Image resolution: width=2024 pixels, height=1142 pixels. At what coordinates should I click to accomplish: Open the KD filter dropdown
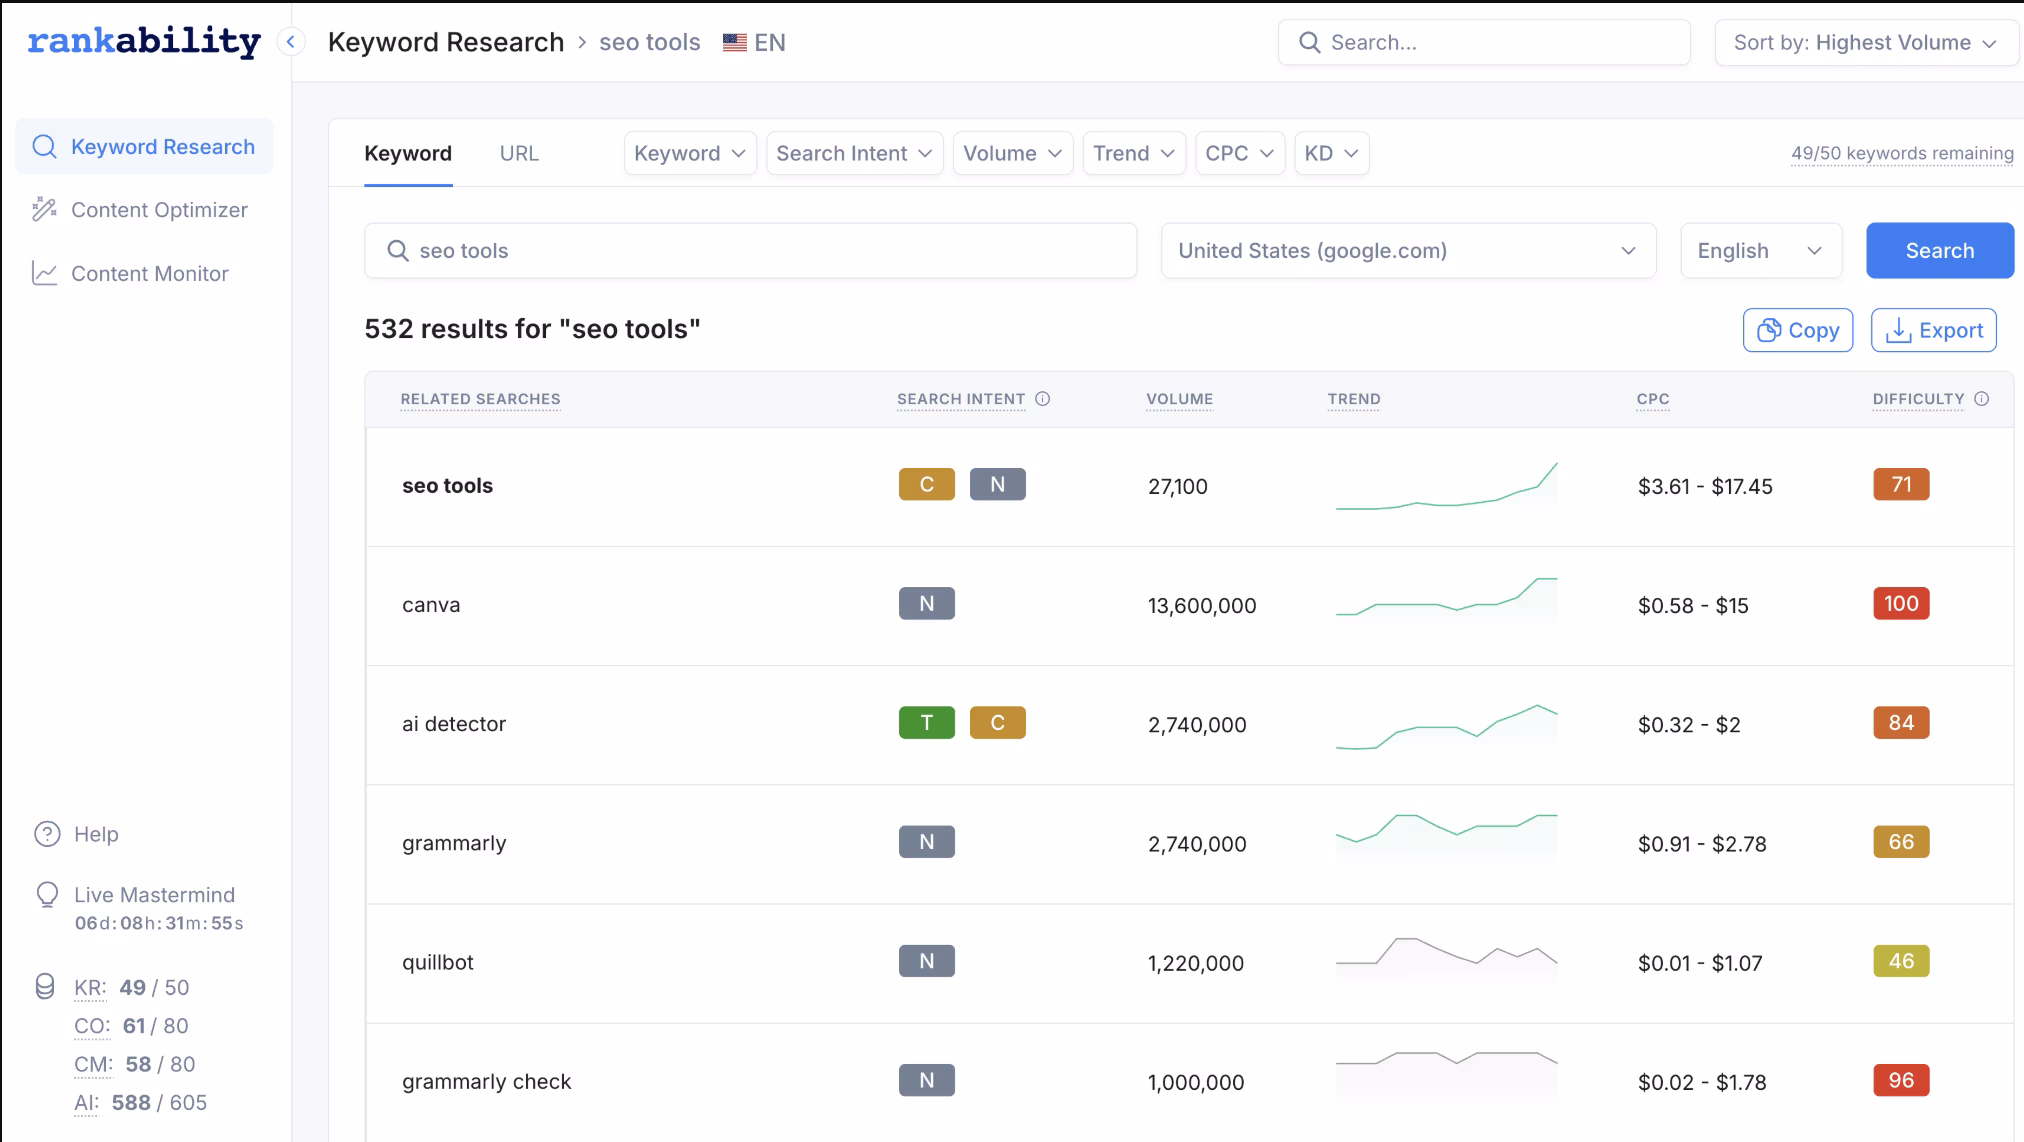tap(1331, 153)
